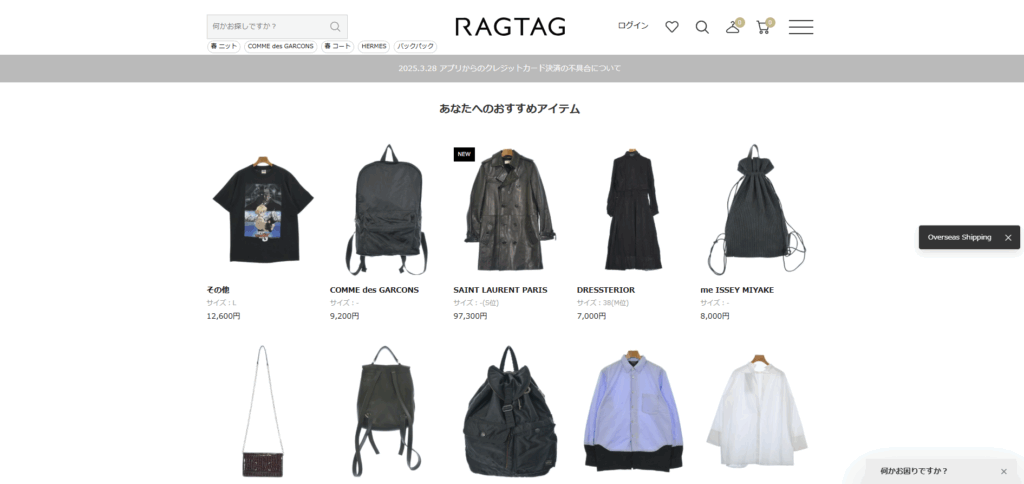The height and width of the screenshot is (484, 1024).
Task: Open the black graphic T-shirt thumbnail
Action: pos(263,210)
